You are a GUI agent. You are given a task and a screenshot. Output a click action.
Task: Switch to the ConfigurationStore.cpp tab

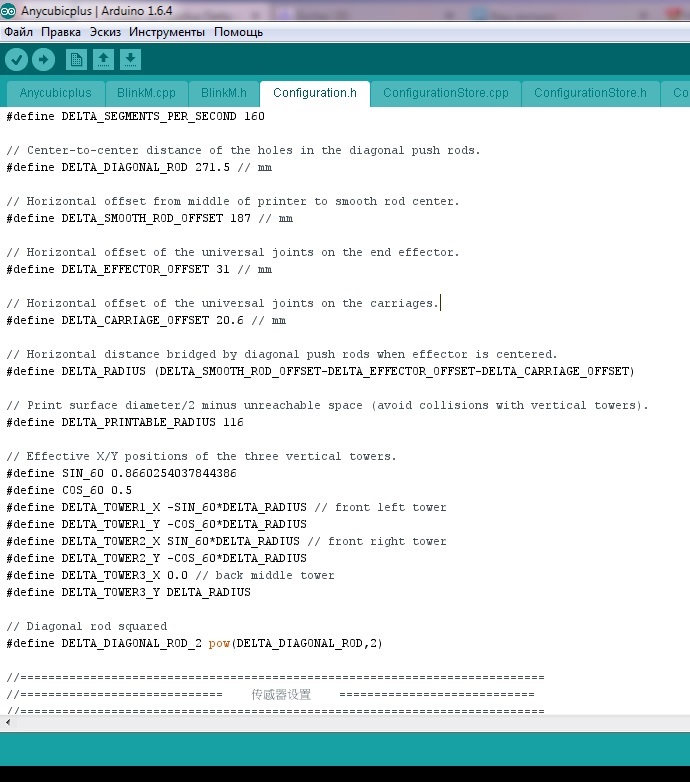point(446,93)
